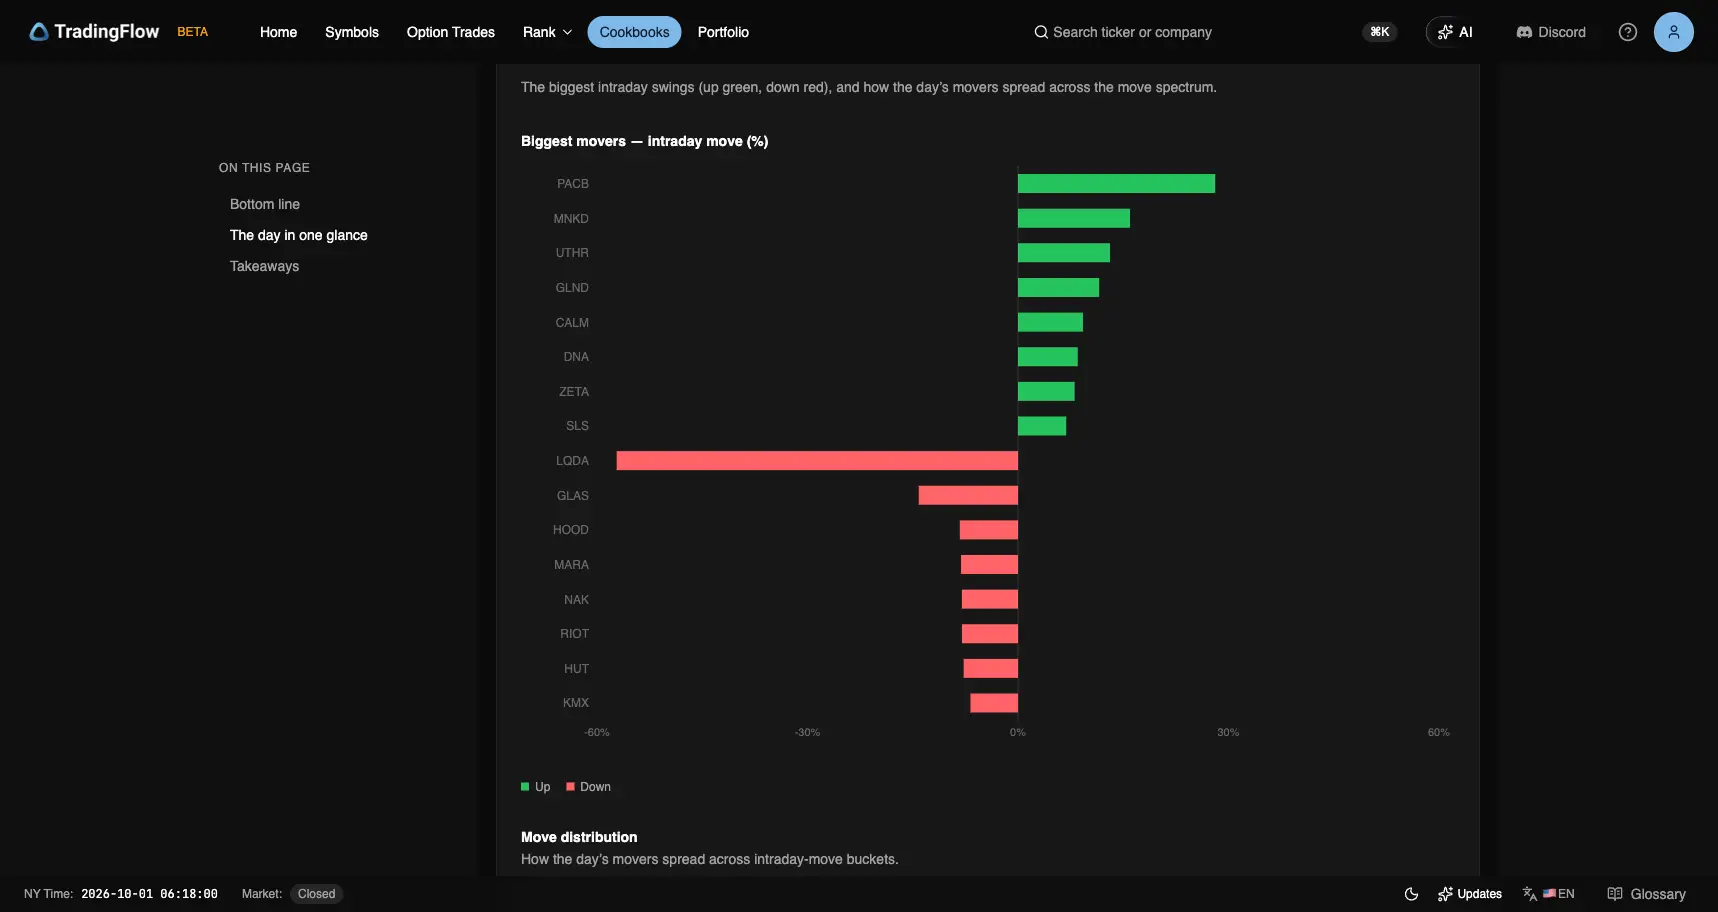The height and width of the screenshot is (912, 1718).
Task: Jump to The day in one glance
Action: point(299,235)
